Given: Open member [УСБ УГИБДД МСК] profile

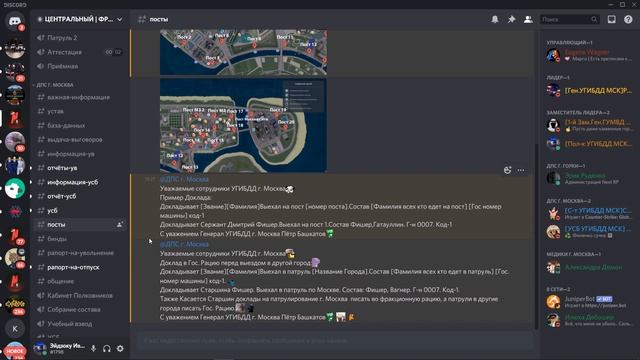Looking at the screenshot, I should pos(589,231).
